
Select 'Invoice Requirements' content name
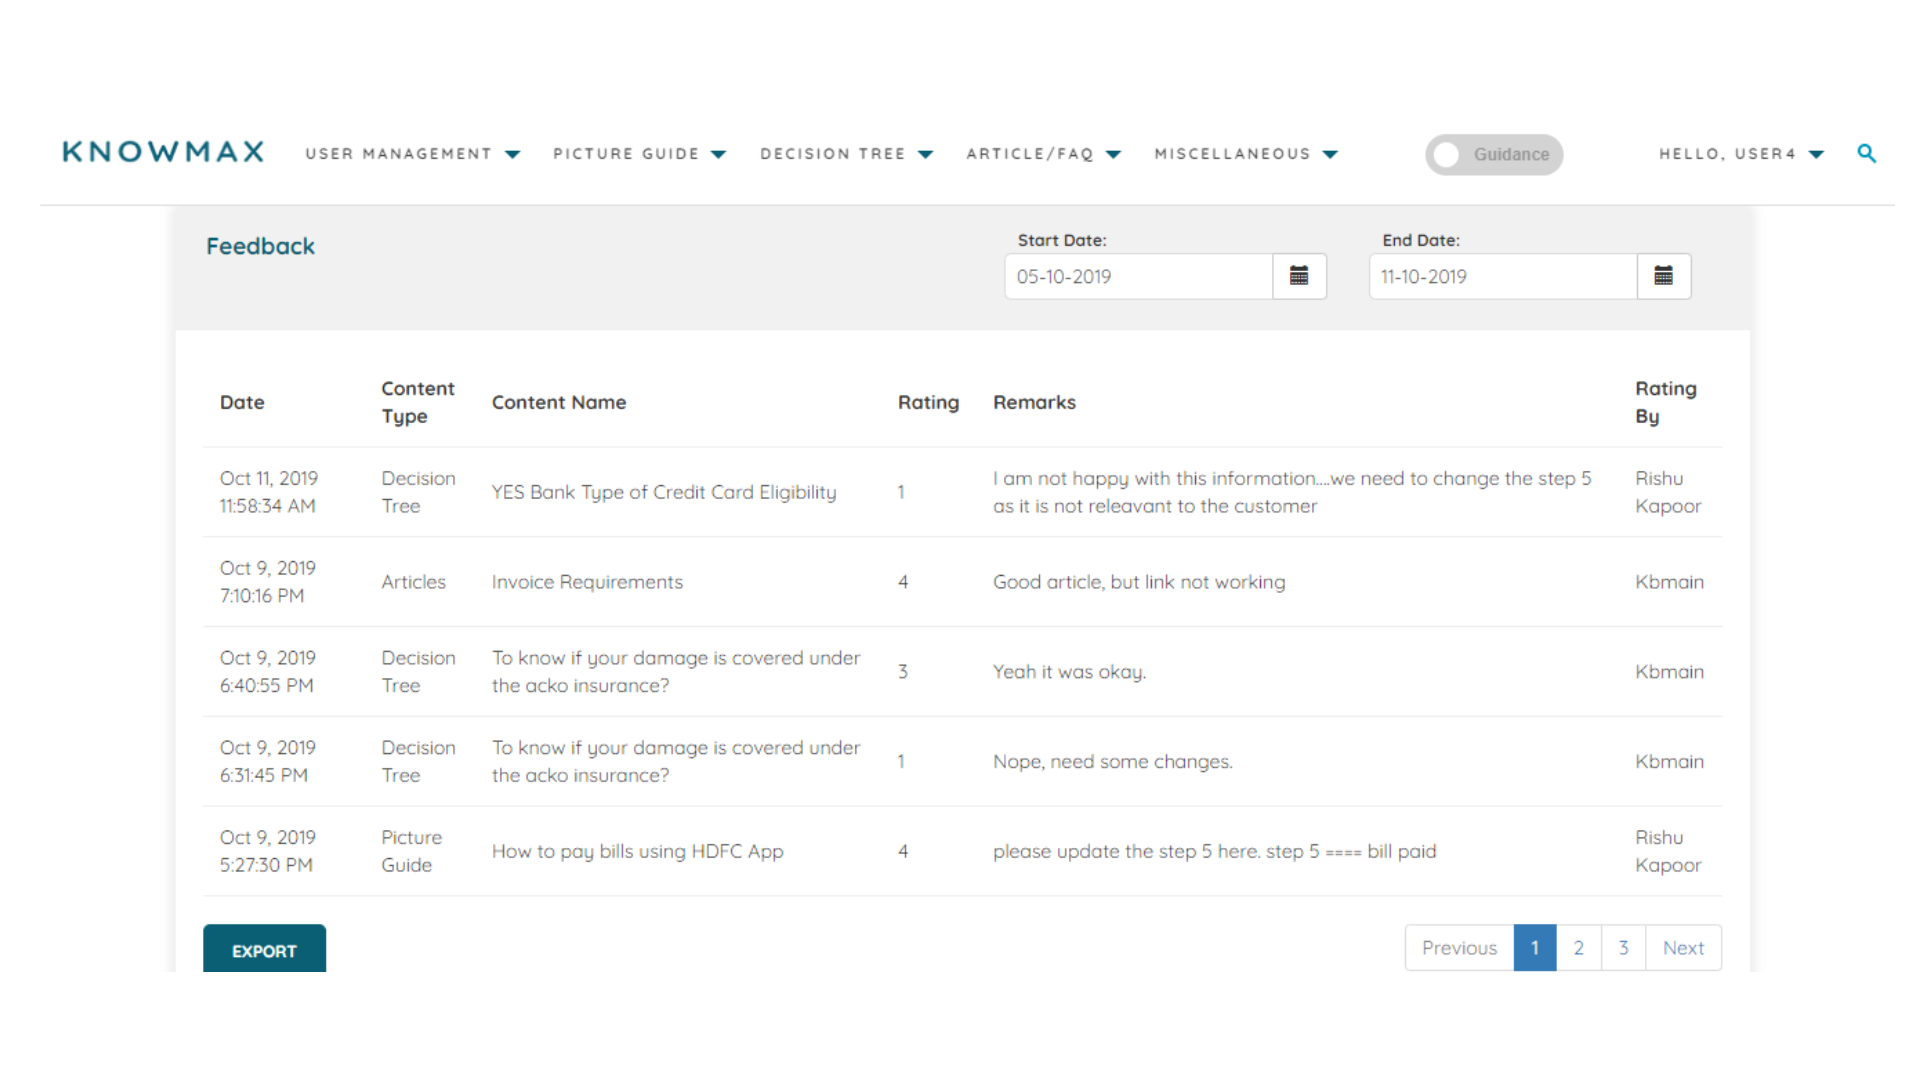[x=587, y=582]
